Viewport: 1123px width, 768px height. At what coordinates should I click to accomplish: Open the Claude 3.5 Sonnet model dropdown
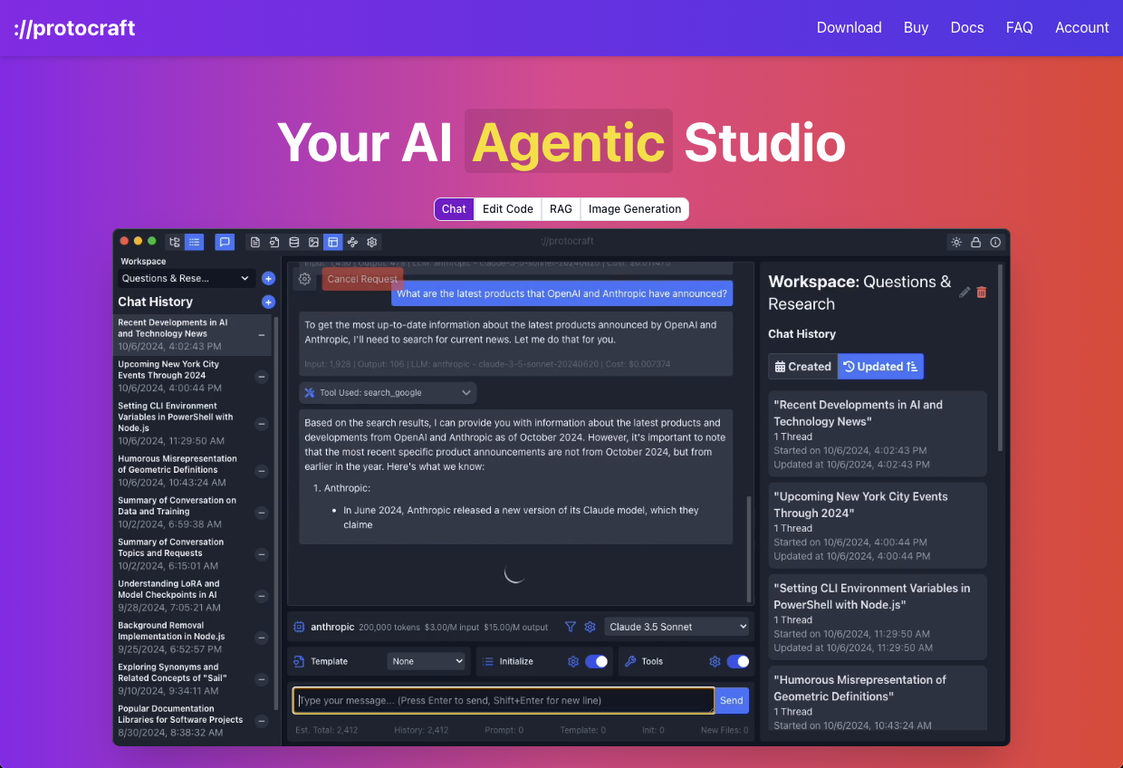677,627
